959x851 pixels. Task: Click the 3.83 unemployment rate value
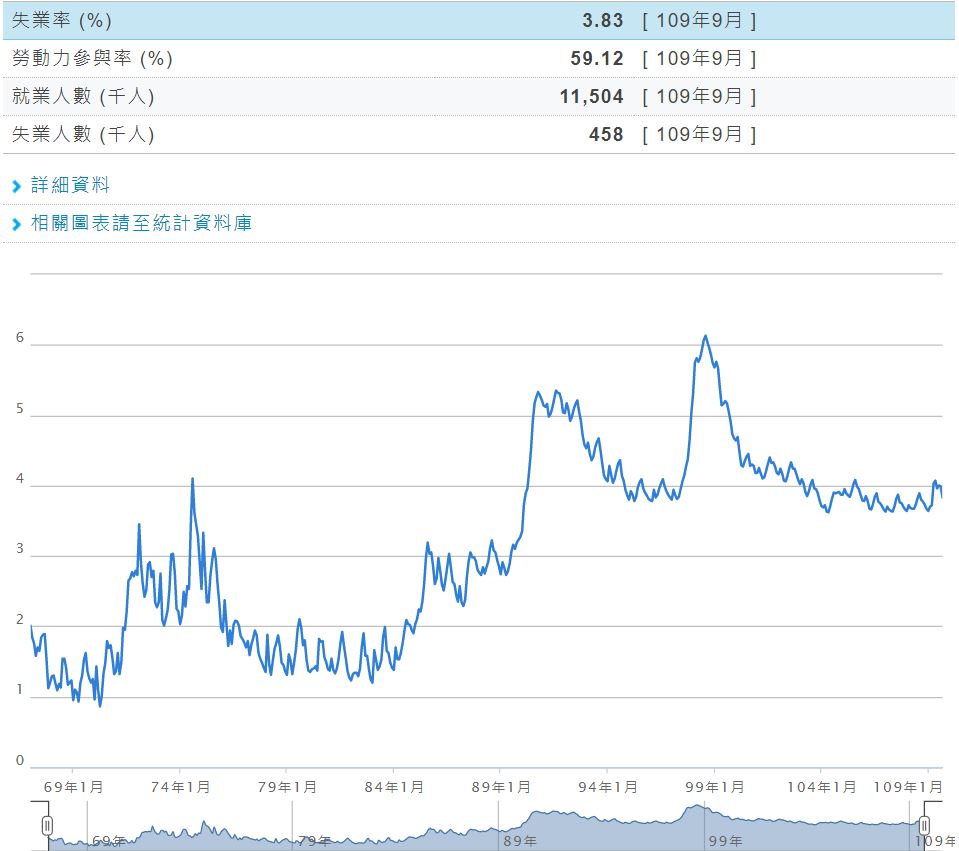605,19
